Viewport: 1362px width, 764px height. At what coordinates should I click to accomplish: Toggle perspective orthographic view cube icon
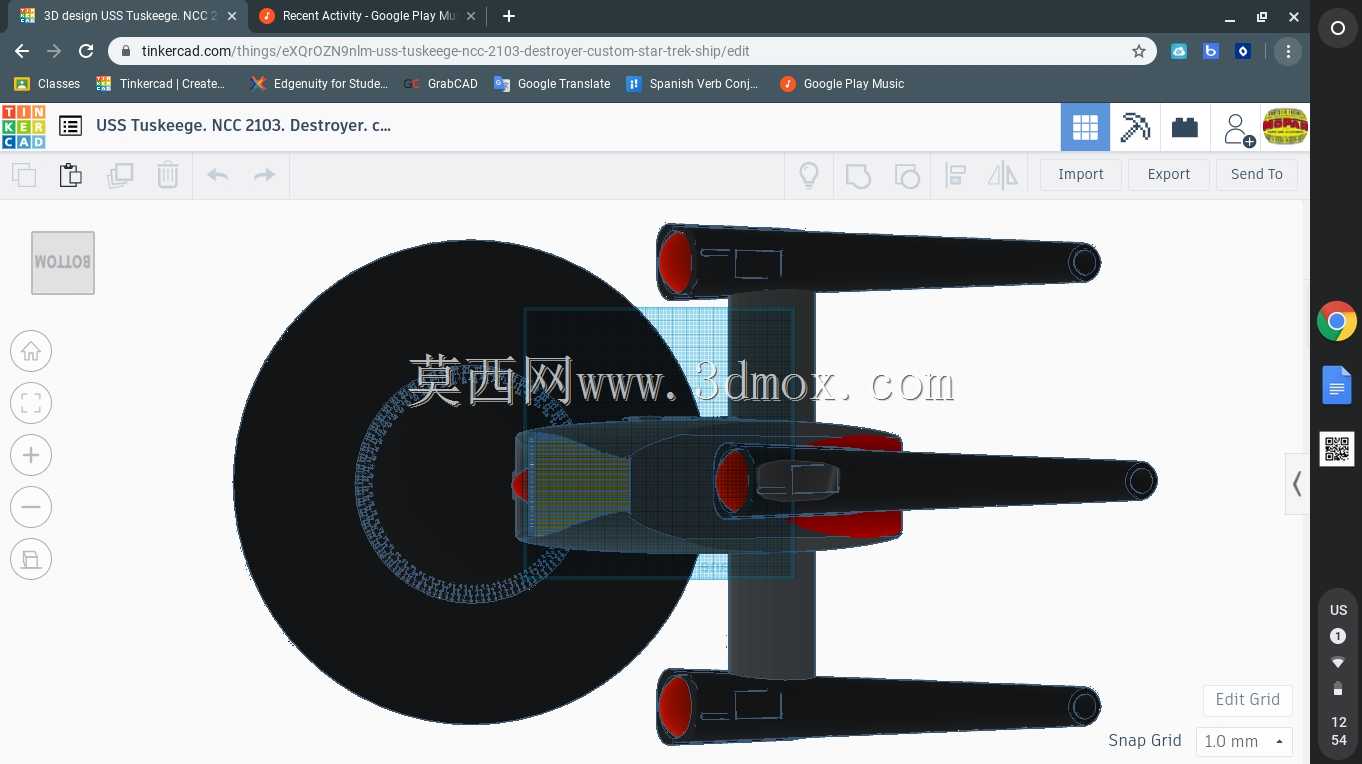point(31,559)
